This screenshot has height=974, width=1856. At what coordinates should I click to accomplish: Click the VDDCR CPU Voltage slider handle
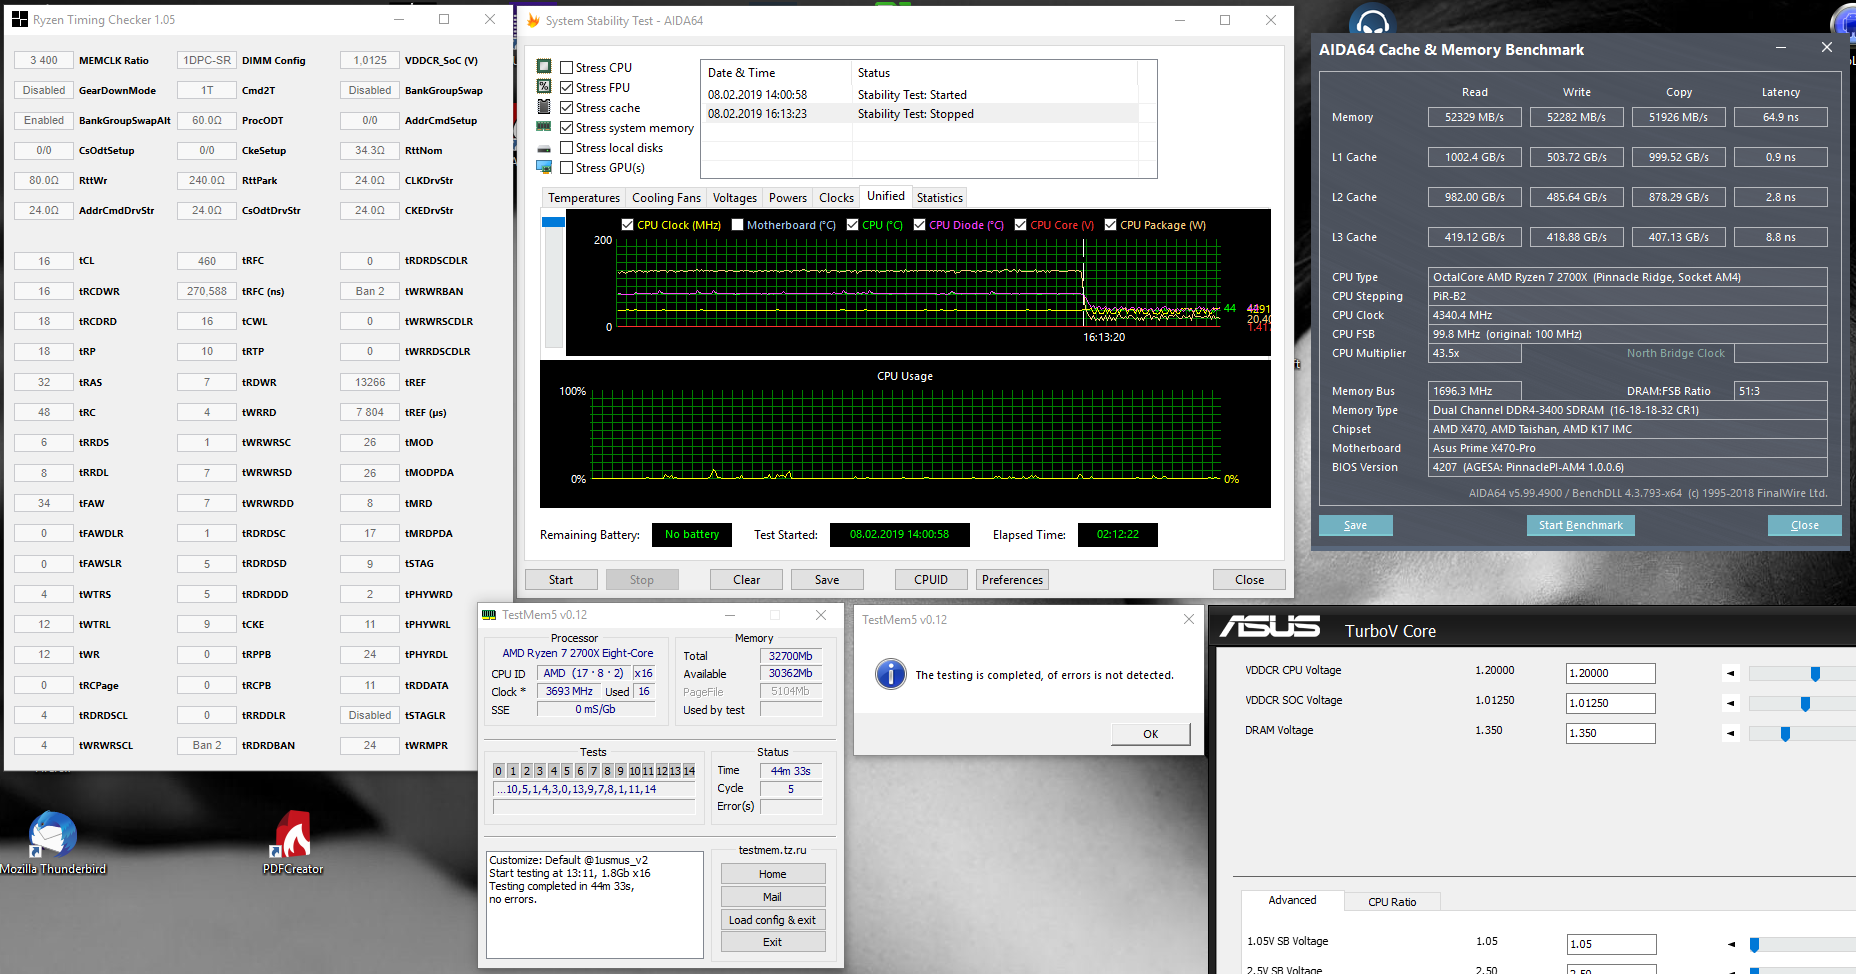tap(1815, 674)
